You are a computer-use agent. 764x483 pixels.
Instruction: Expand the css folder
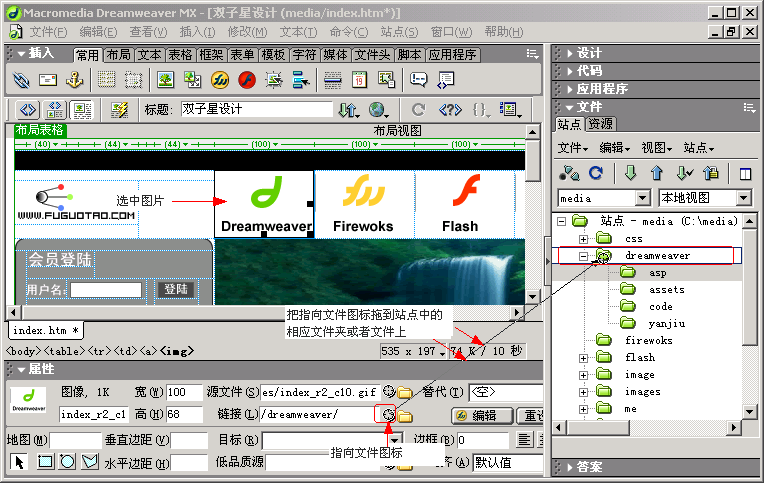coord(583,239)
